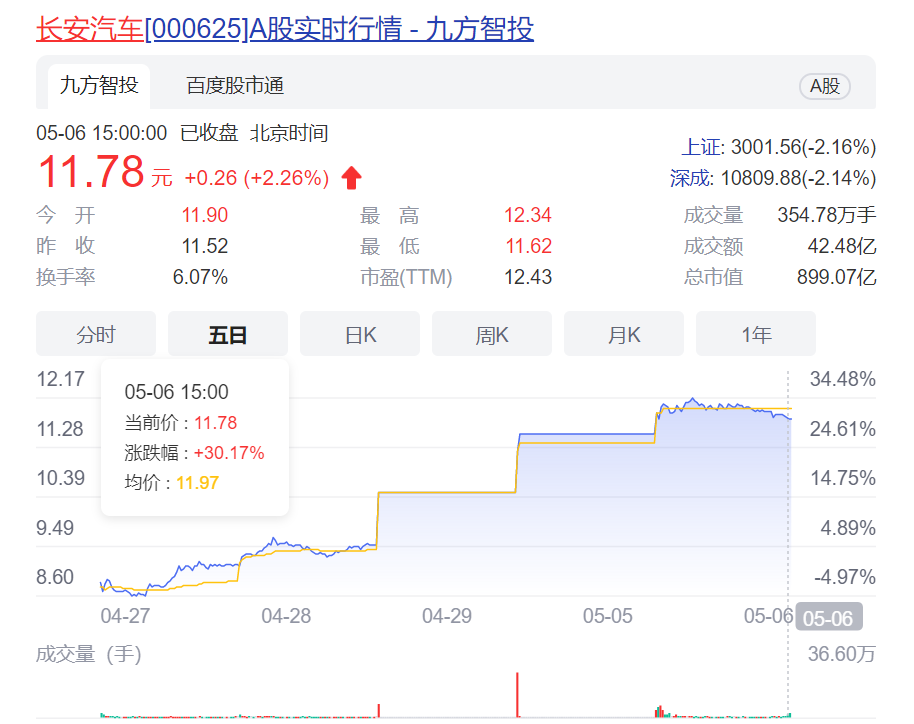The height and width of the screenshot is (724, 914).
Task: Click the change value +0.26 (+2.26%)
Action: (x=256, y=178)
